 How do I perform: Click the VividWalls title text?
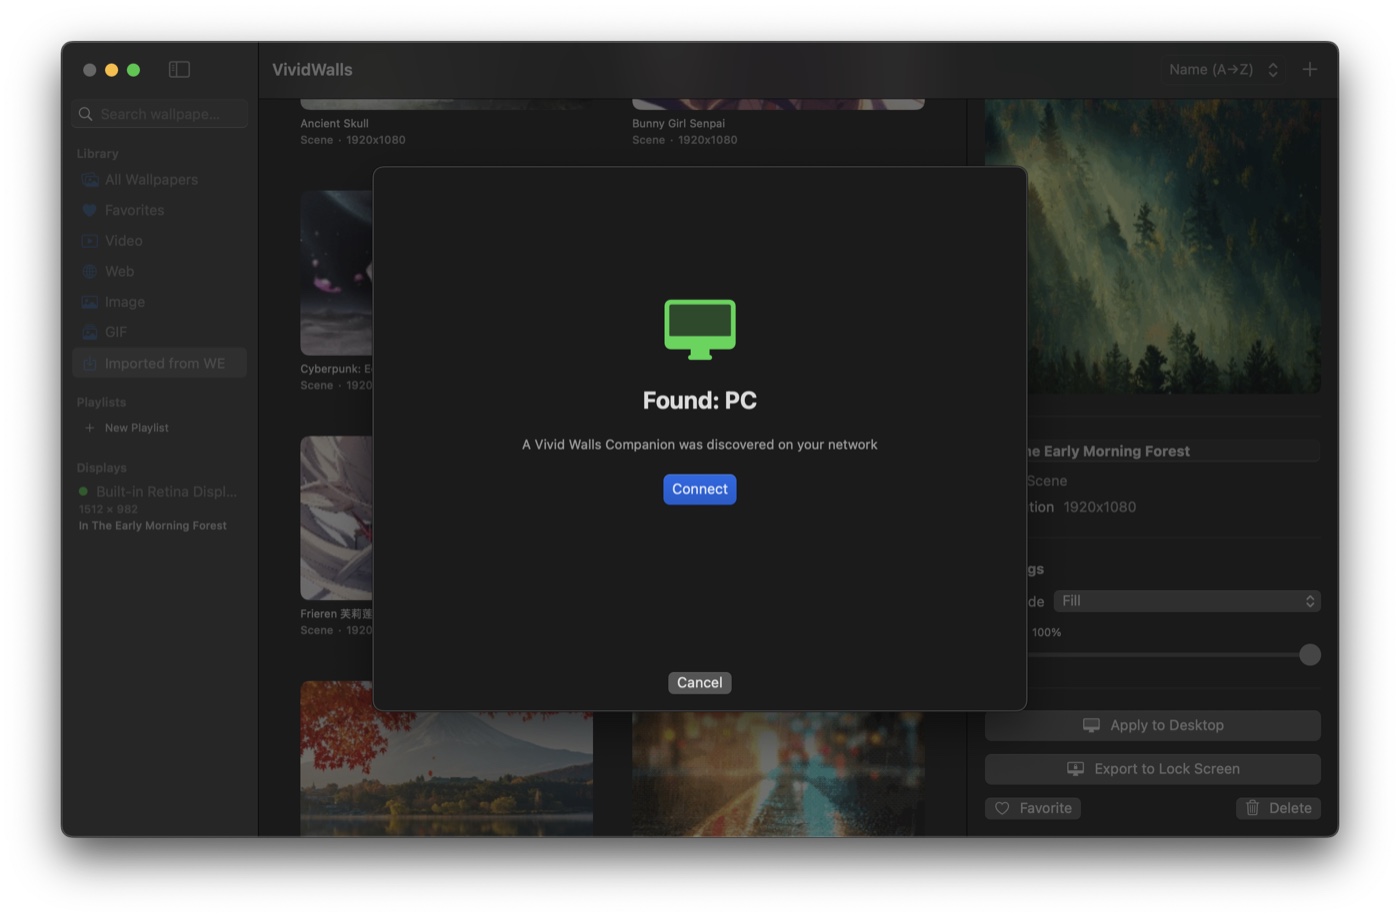tap(312, 69)
